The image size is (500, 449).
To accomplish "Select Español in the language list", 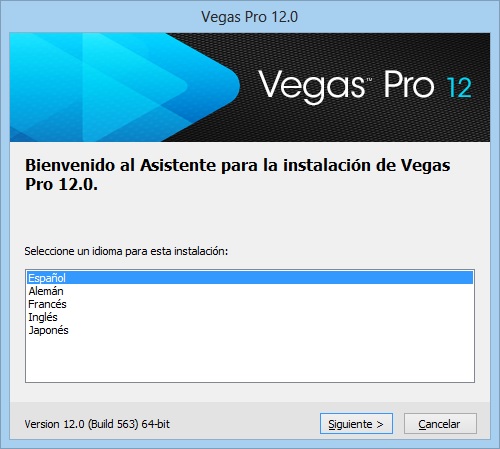I will click(249, 278).
